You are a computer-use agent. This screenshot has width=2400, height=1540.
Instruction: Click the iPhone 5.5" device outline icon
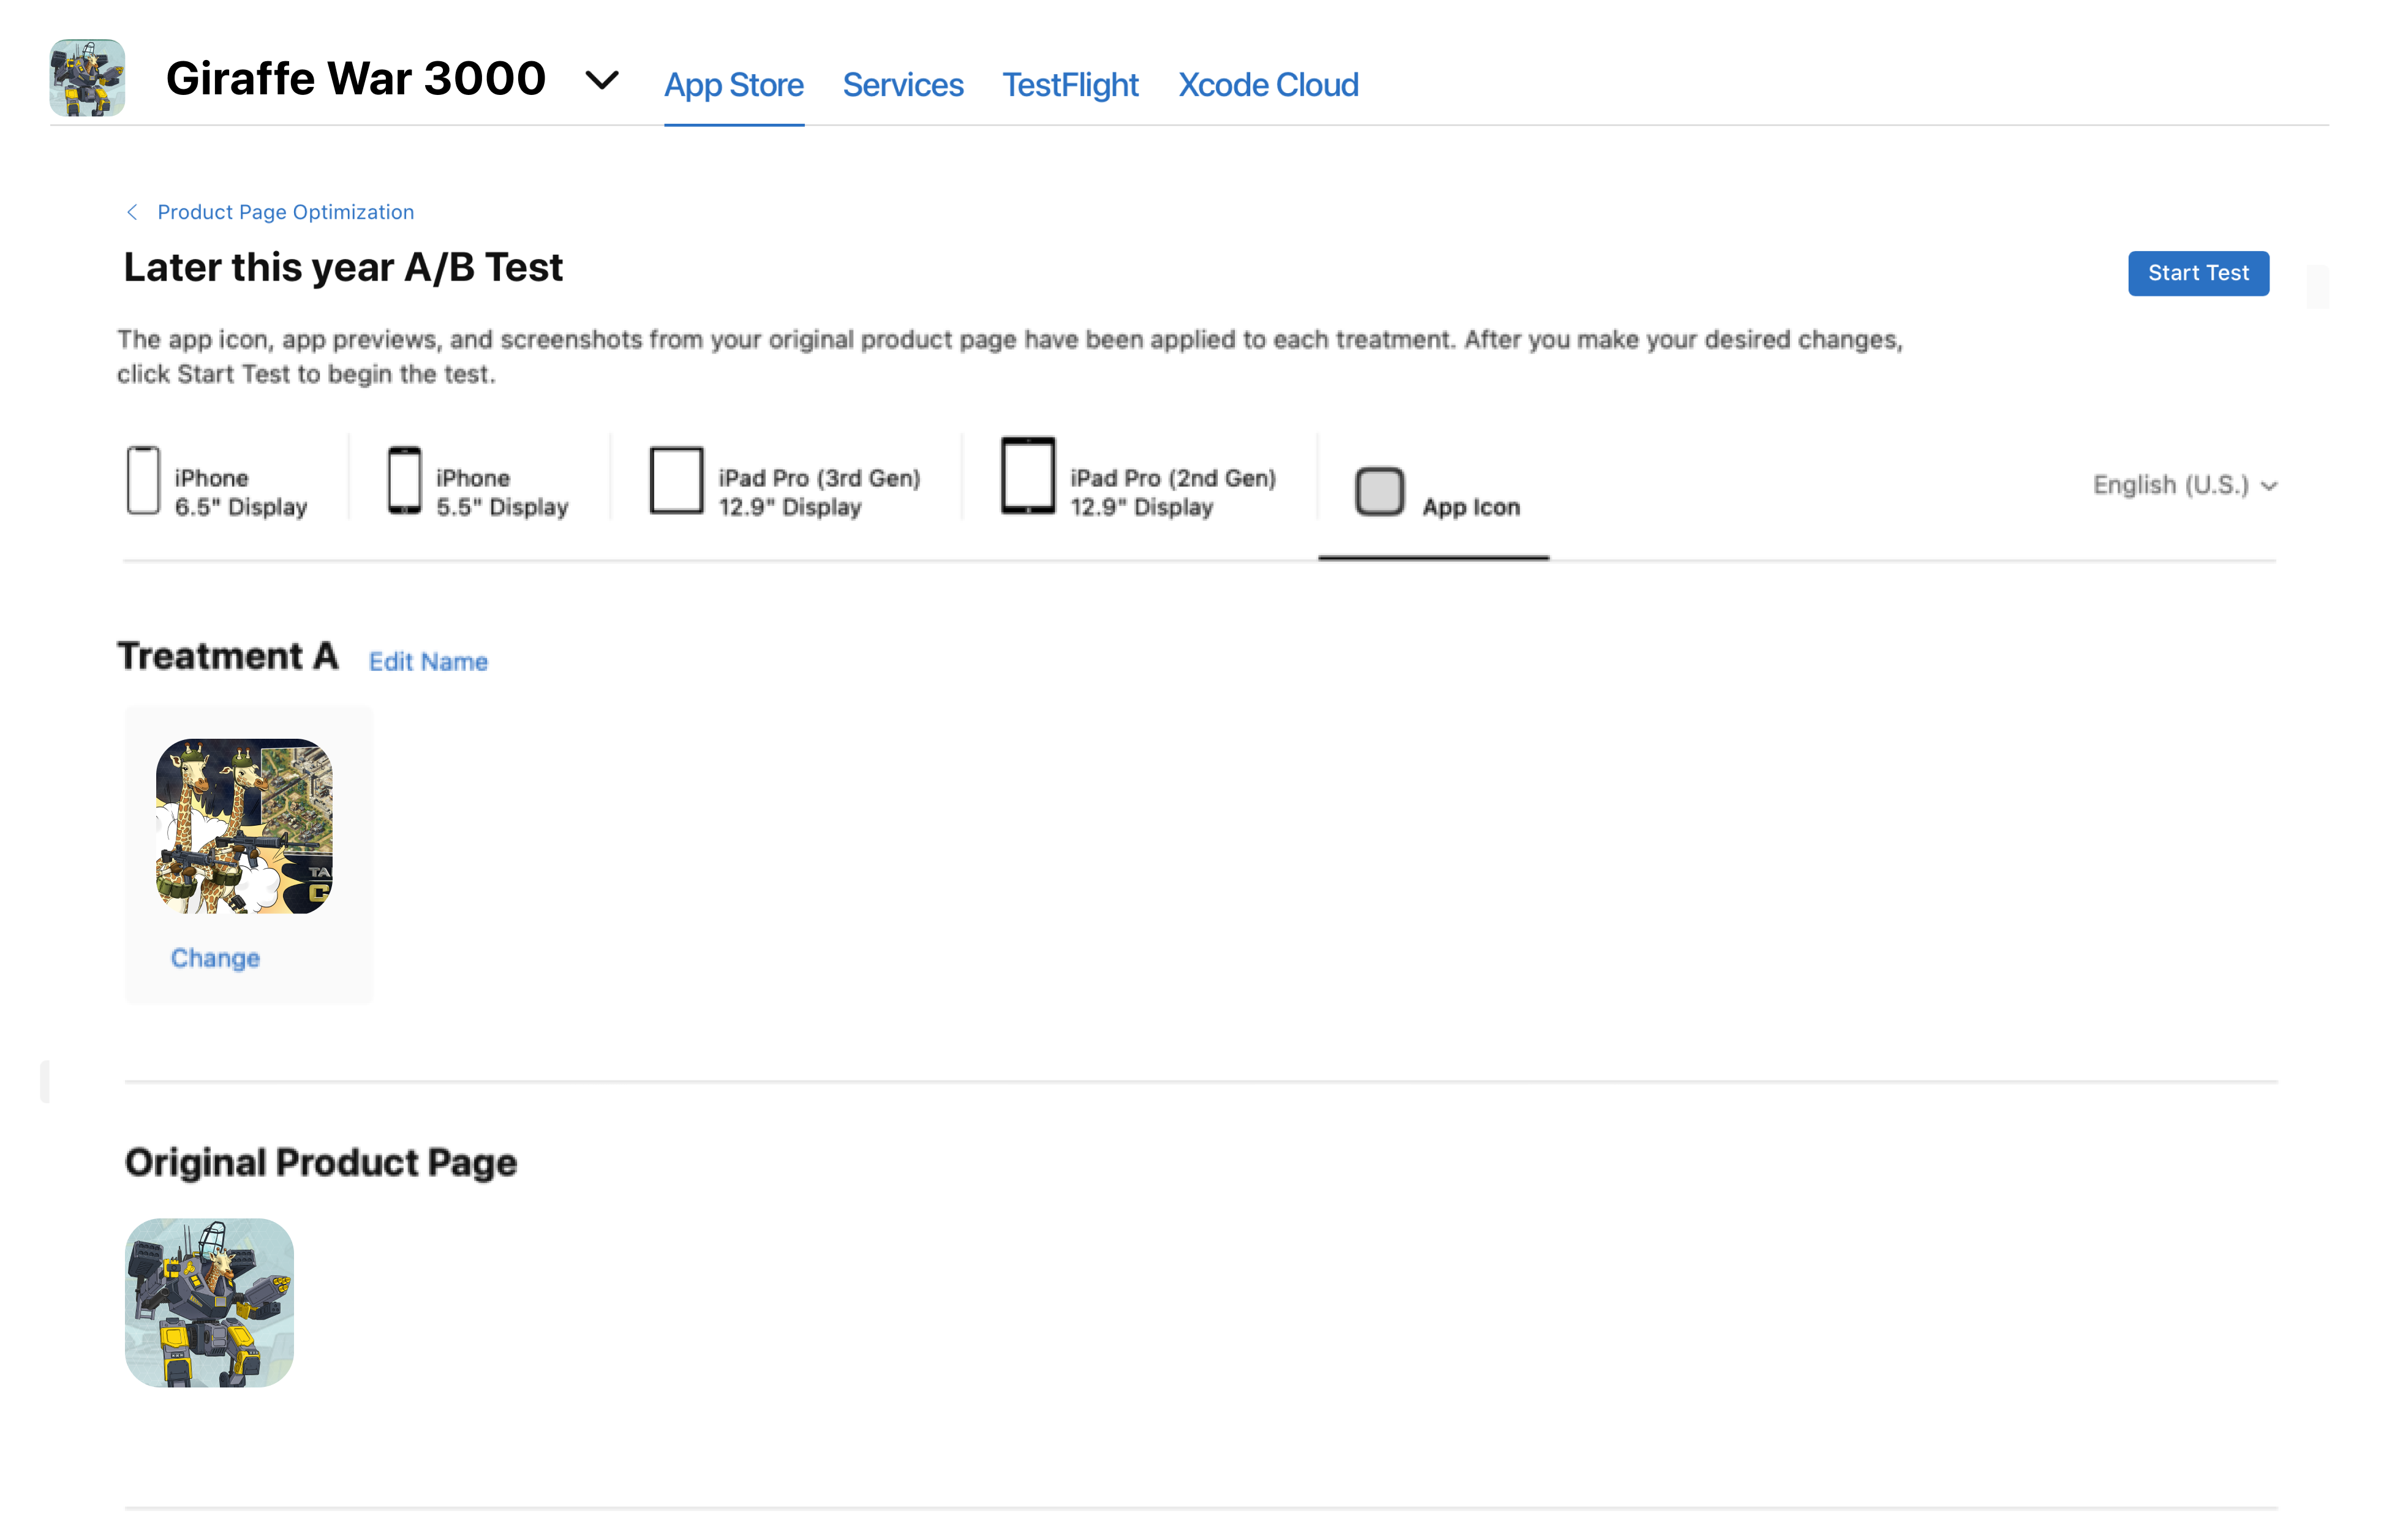pyautogui.click(x=404, y=481)
